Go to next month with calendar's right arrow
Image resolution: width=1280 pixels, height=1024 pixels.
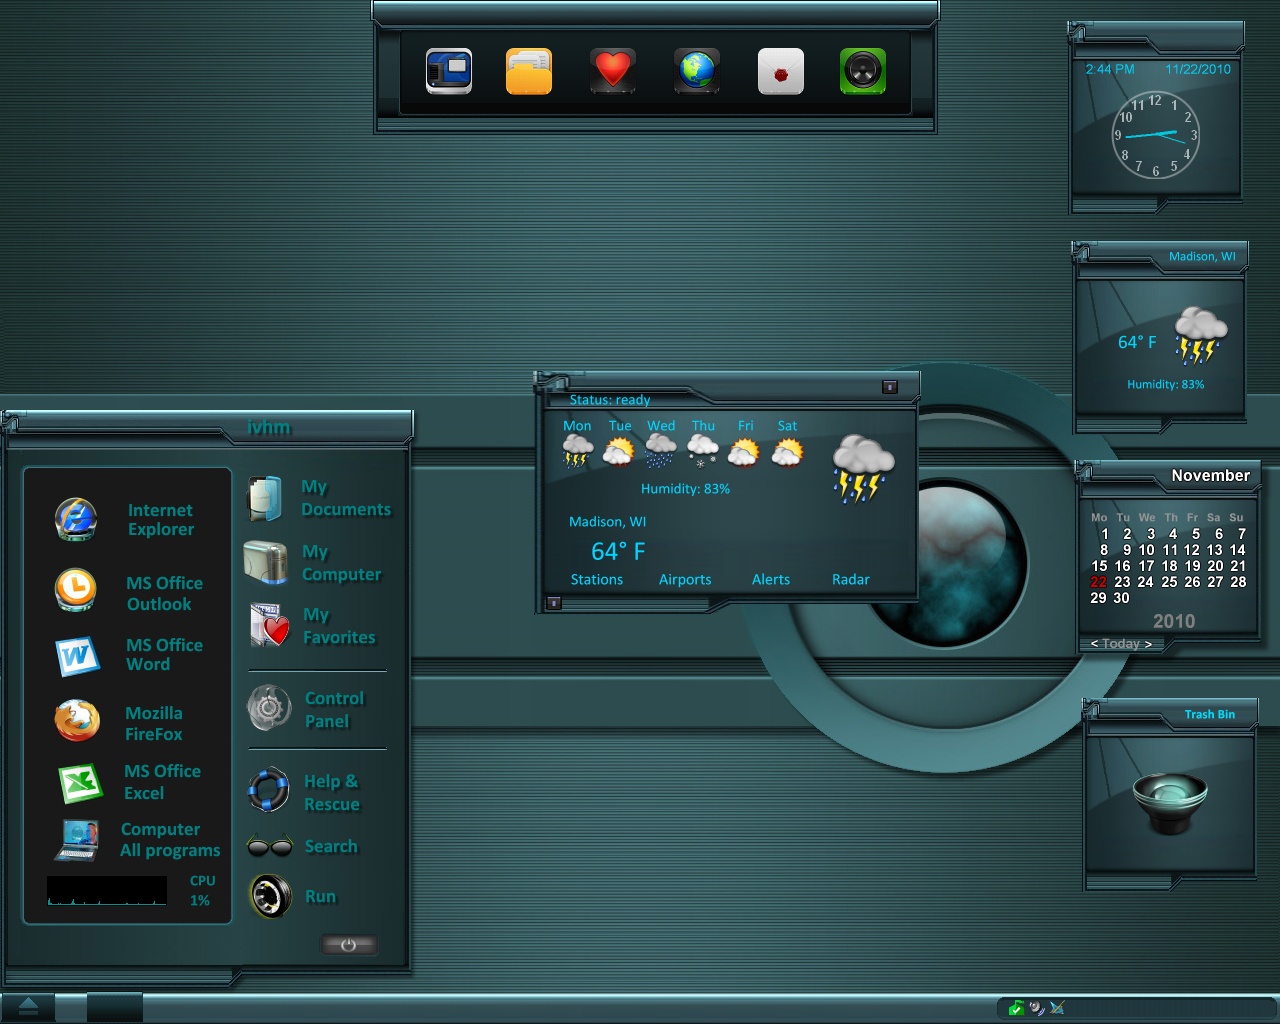1148,644
